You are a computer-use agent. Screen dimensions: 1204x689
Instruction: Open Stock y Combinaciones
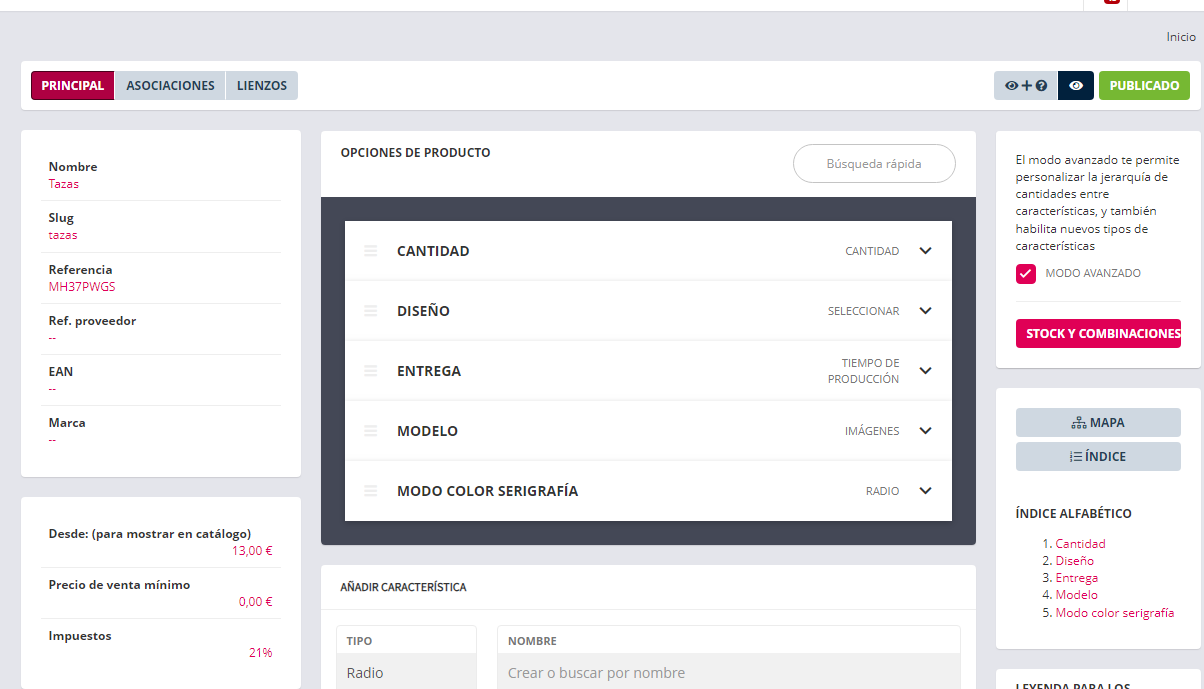click(x=1098, y=334)
